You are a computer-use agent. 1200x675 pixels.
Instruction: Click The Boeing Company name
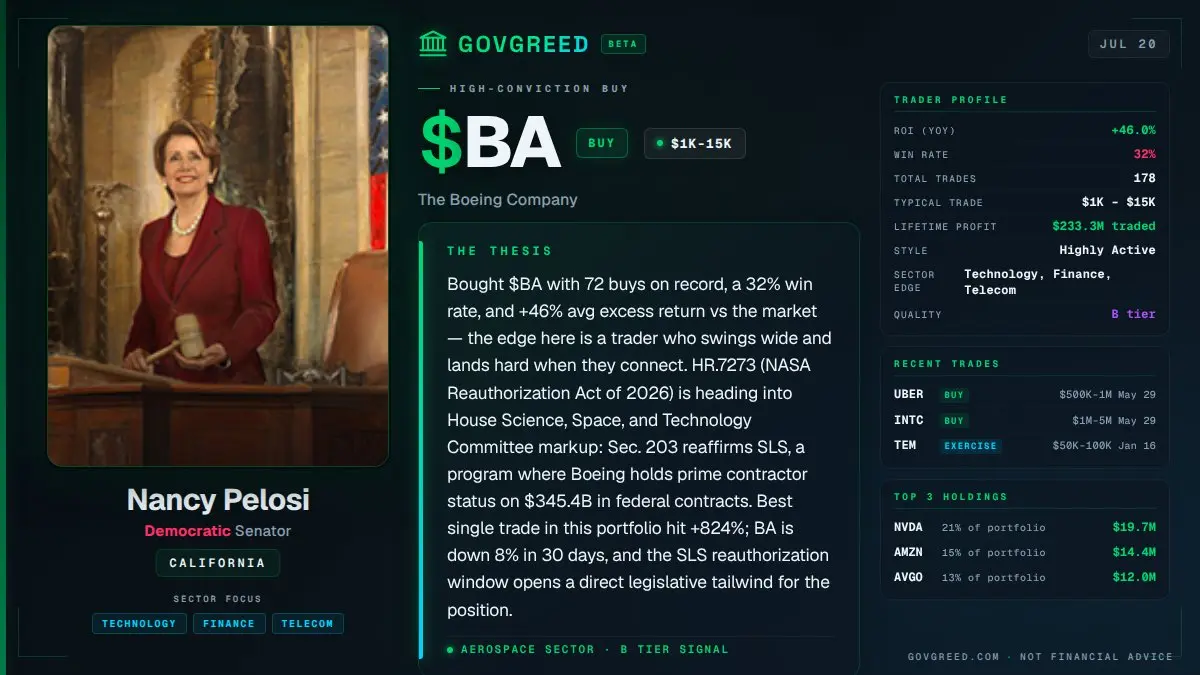pos(498,199)
